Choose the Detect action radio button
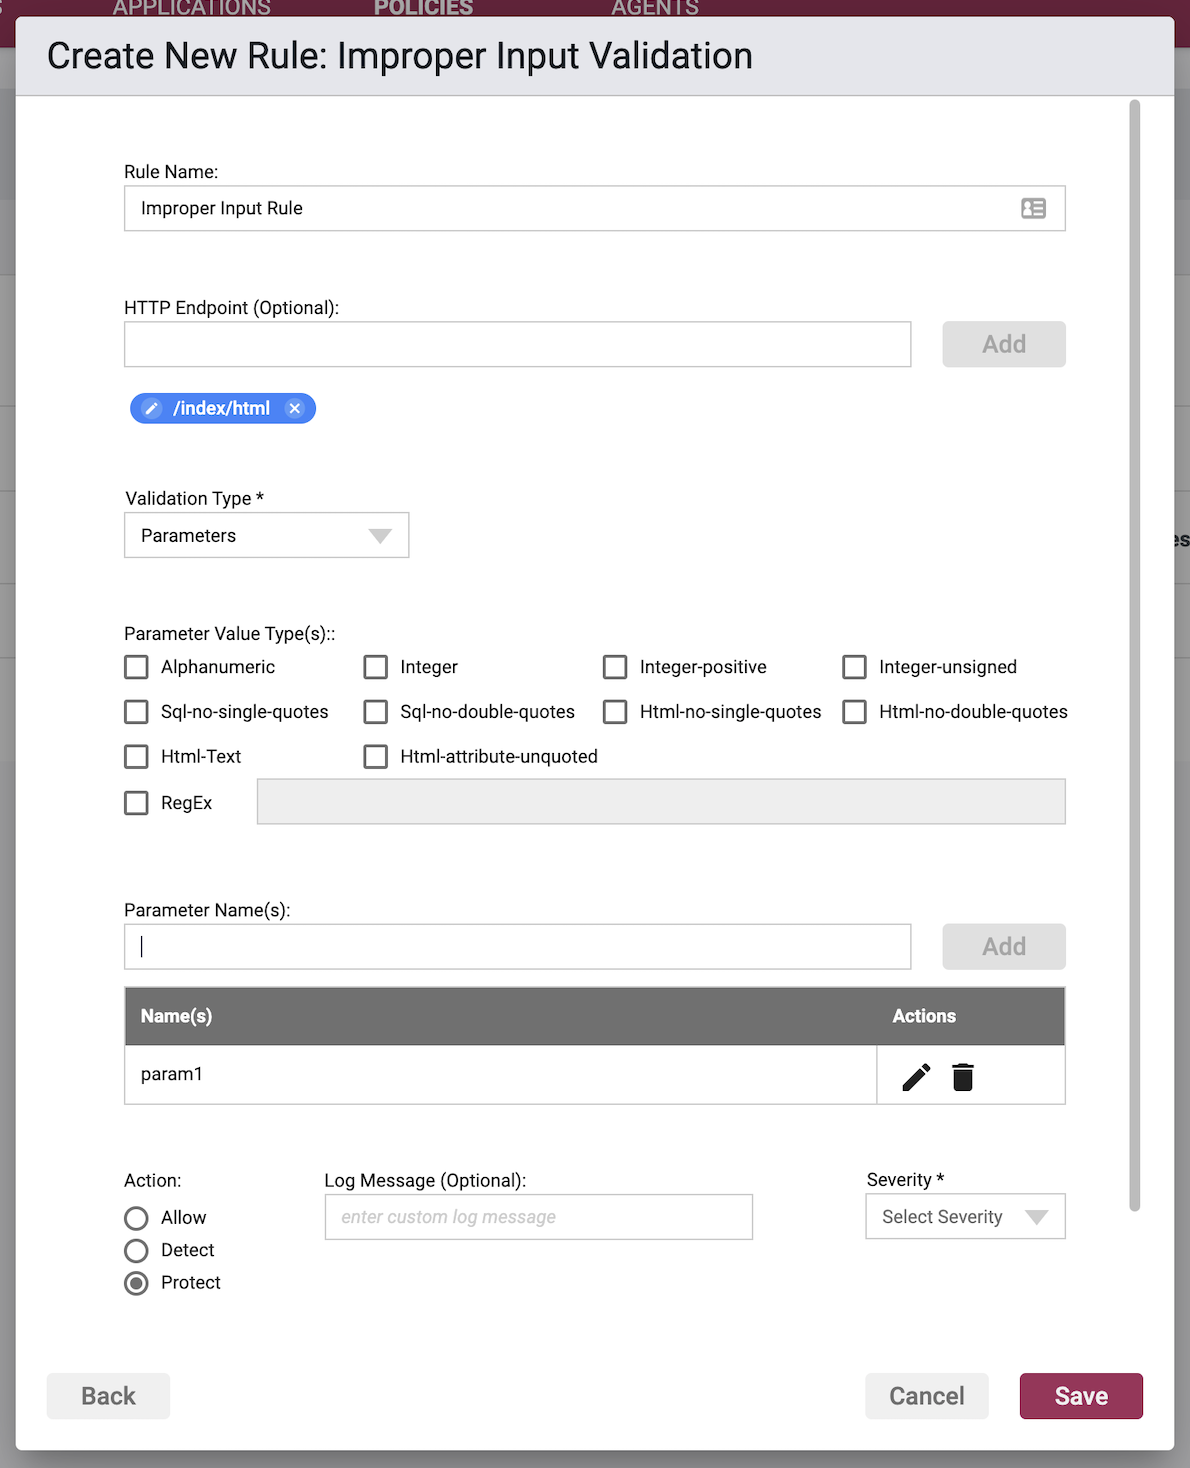Screen dimensions: 1190x1468 (x=136, y=1251)
